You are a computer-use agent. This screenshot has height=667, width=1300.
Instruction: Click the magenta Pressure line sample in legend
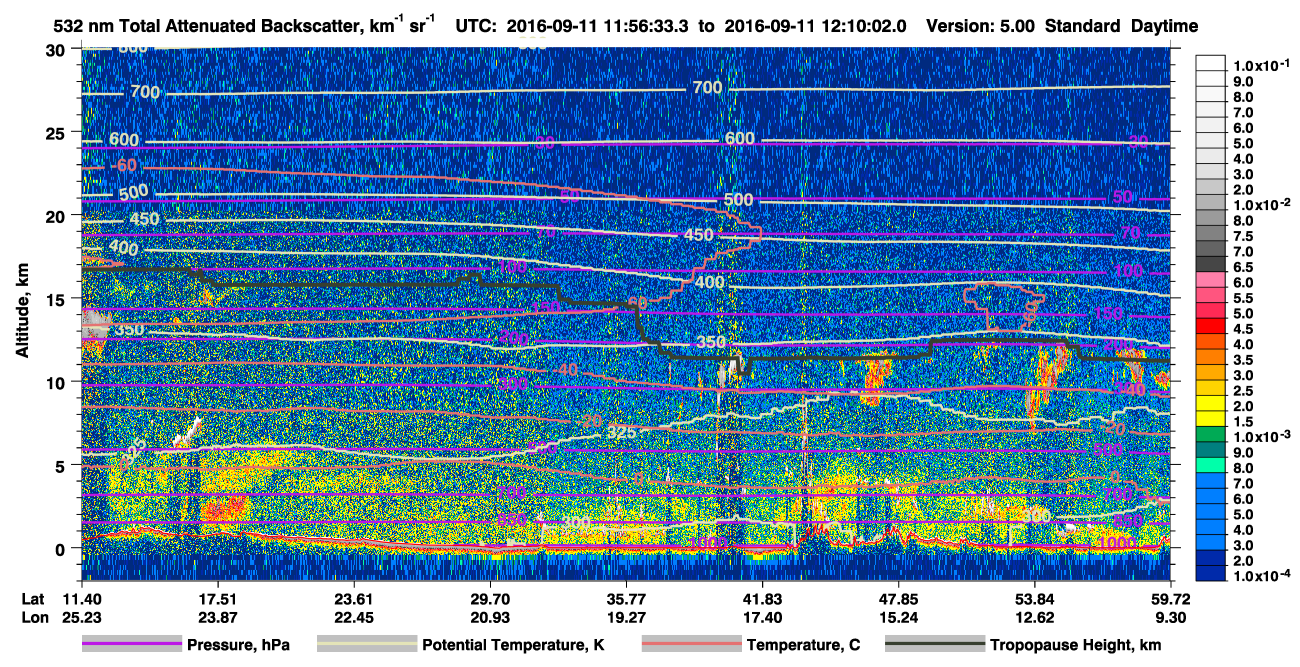click(x=131, y=645)
